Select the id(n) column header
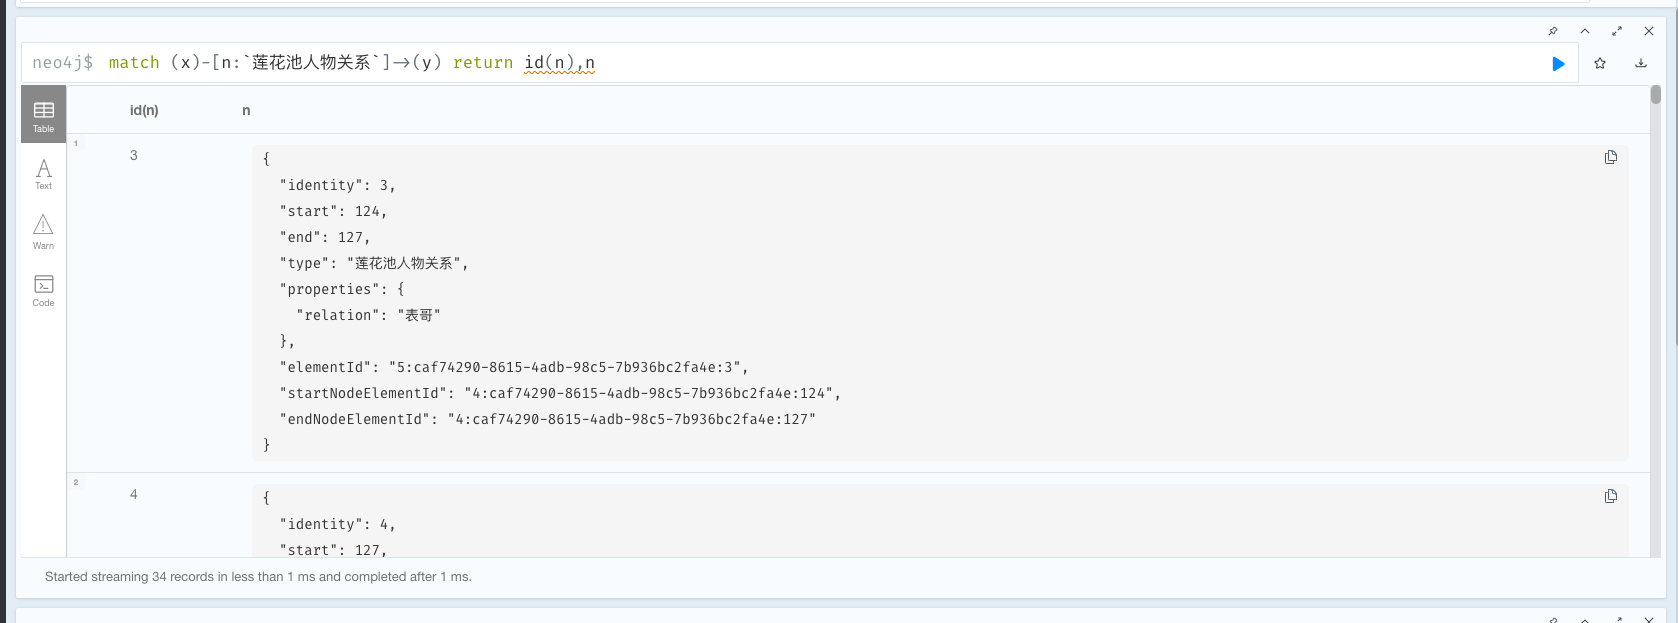The height and width of the screenshot is (623, 1678). coord(144,110)
